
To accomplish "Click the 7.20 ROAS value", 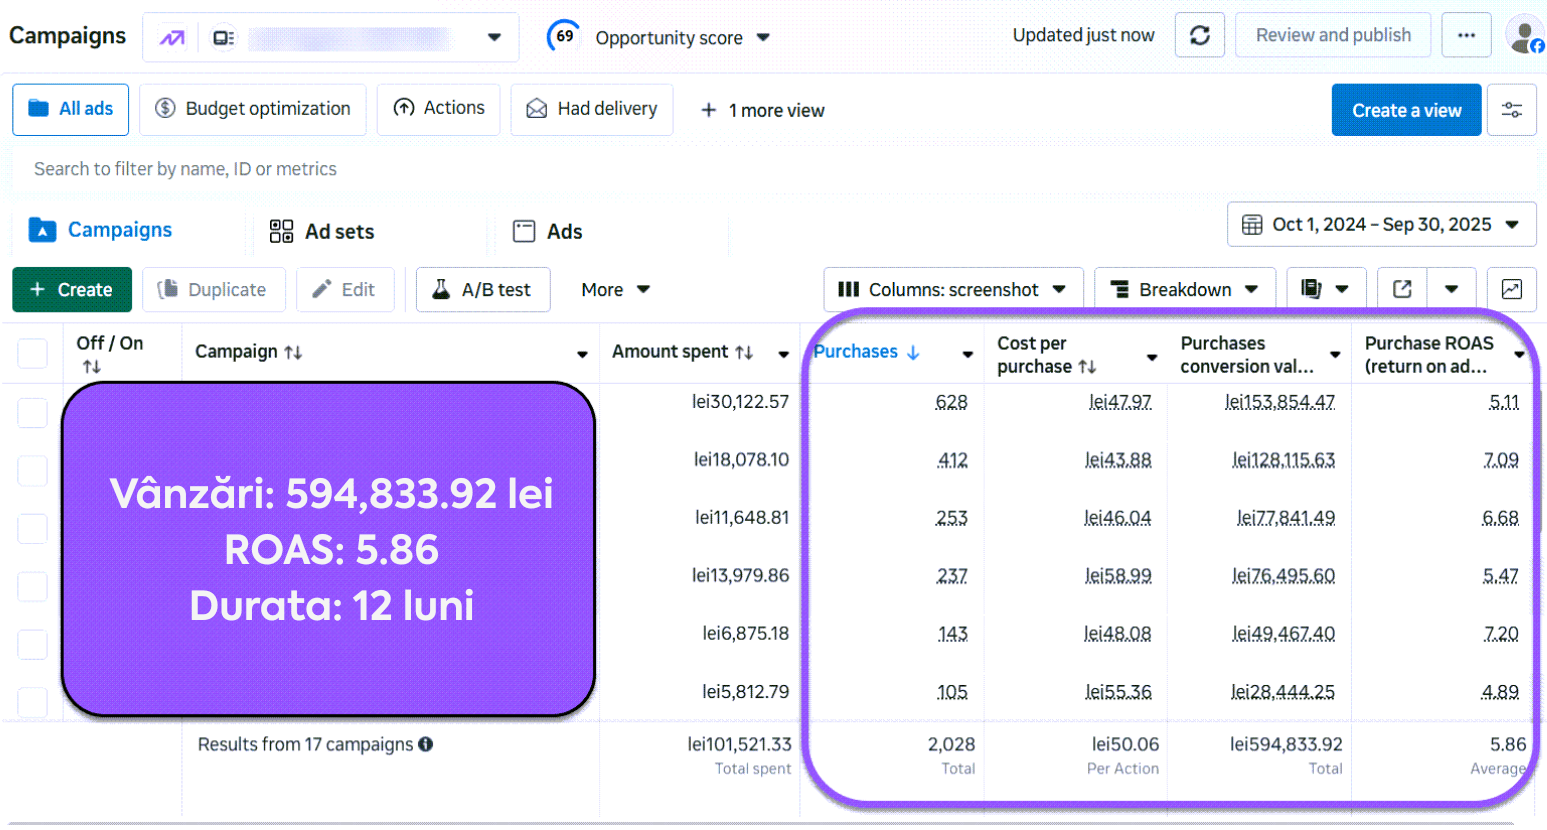I will [x=1501, y=634].
